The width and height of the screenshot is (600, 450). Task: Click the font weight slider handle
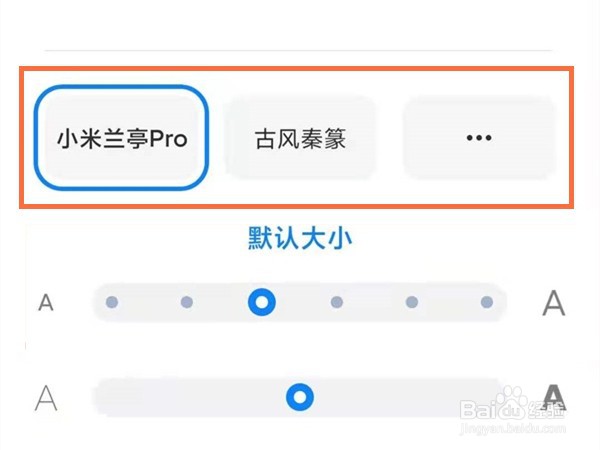click(x=300, y=397)
